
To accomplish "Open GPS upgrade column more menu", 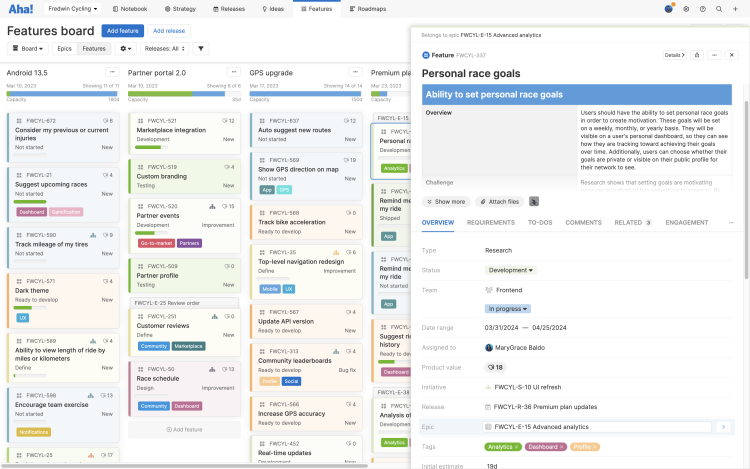I will point(355,72).
